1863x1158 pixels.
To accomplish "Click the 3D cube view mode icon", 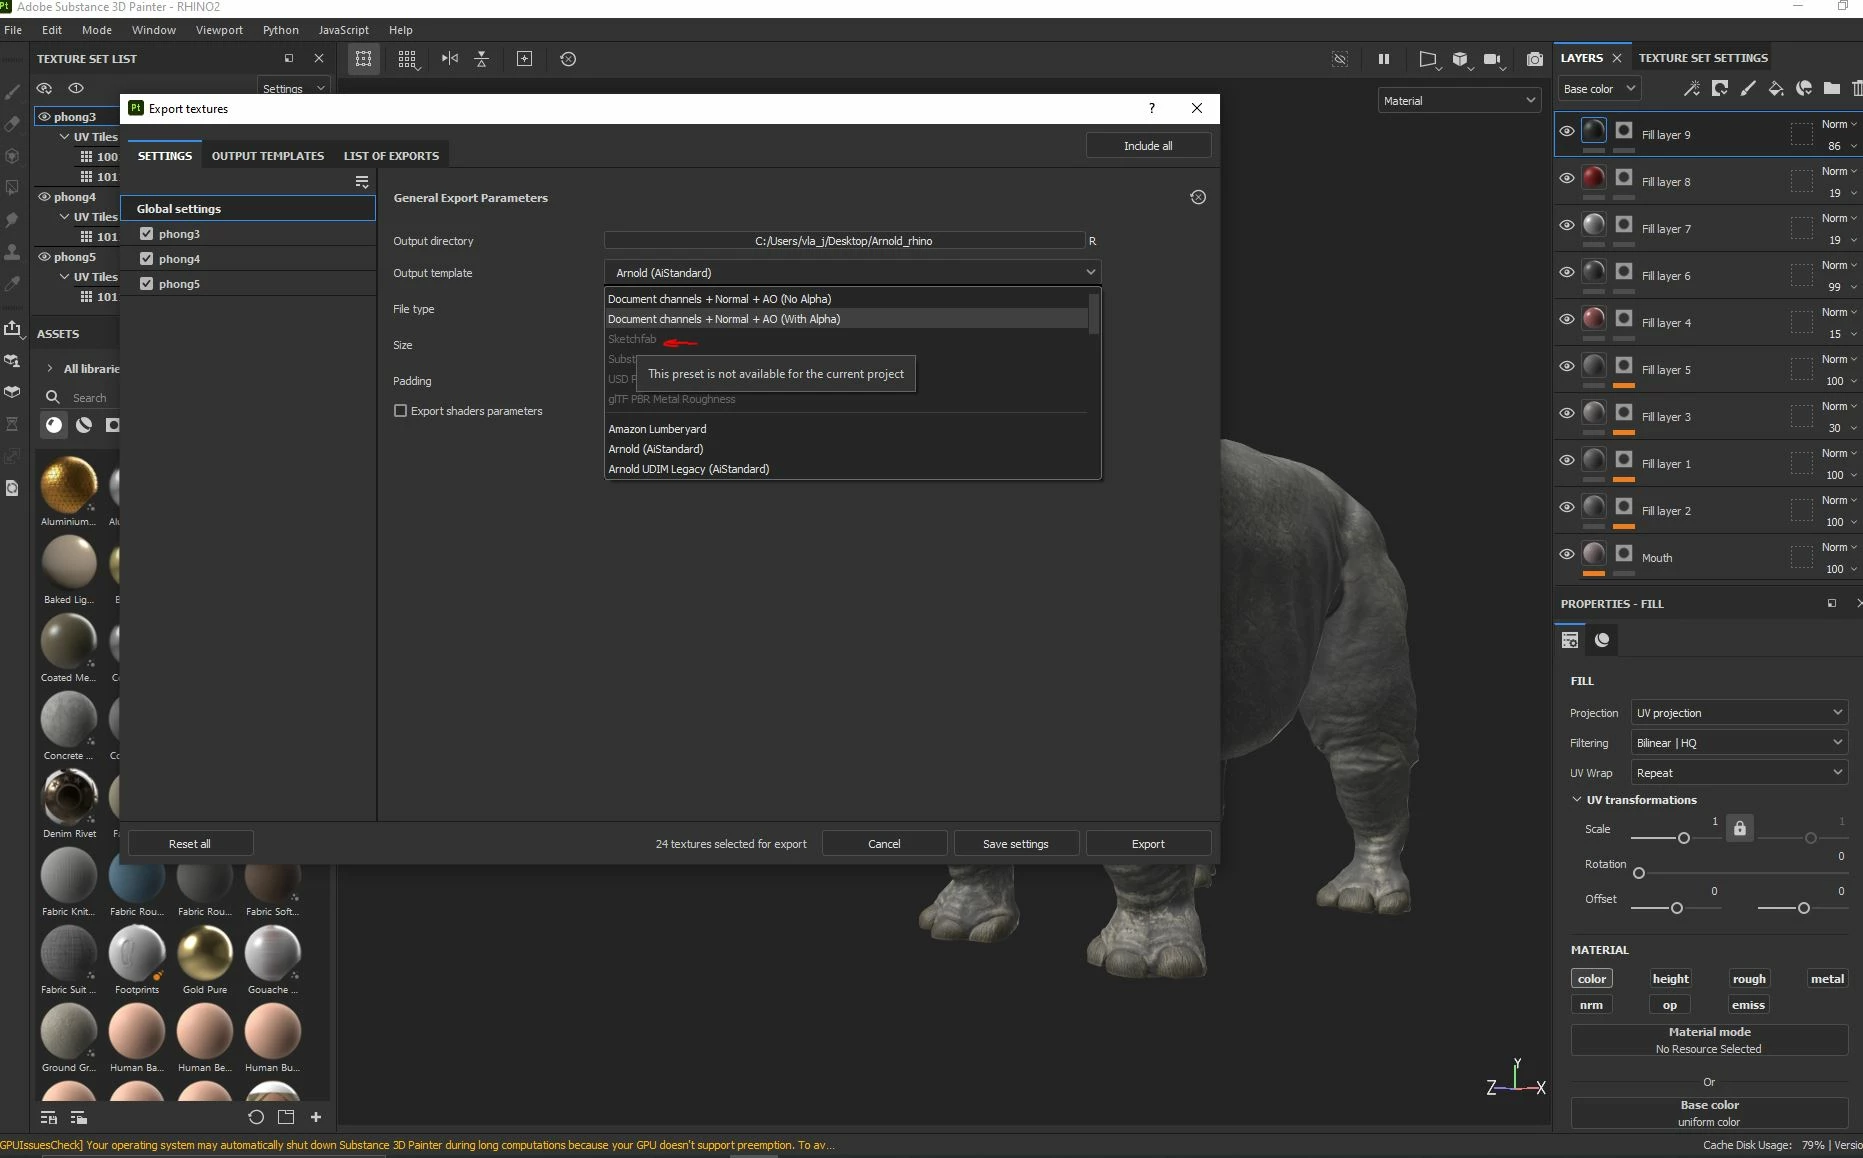I will [x=1460, y=59].
